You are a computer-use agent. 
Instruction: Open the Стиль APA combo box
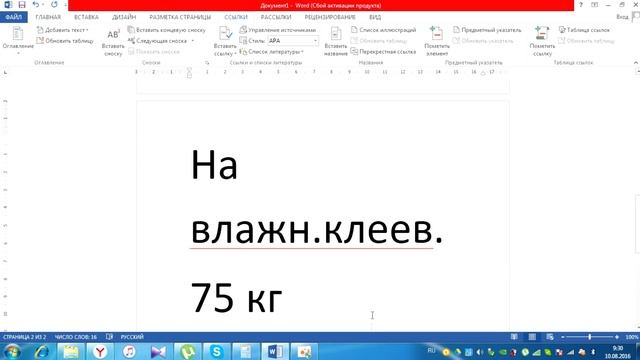pyautogui.click(x=293, y=41)
